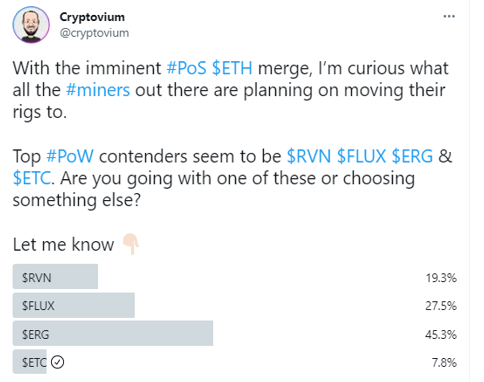Open the Cryptovium profile avatar

pos(31,25)
